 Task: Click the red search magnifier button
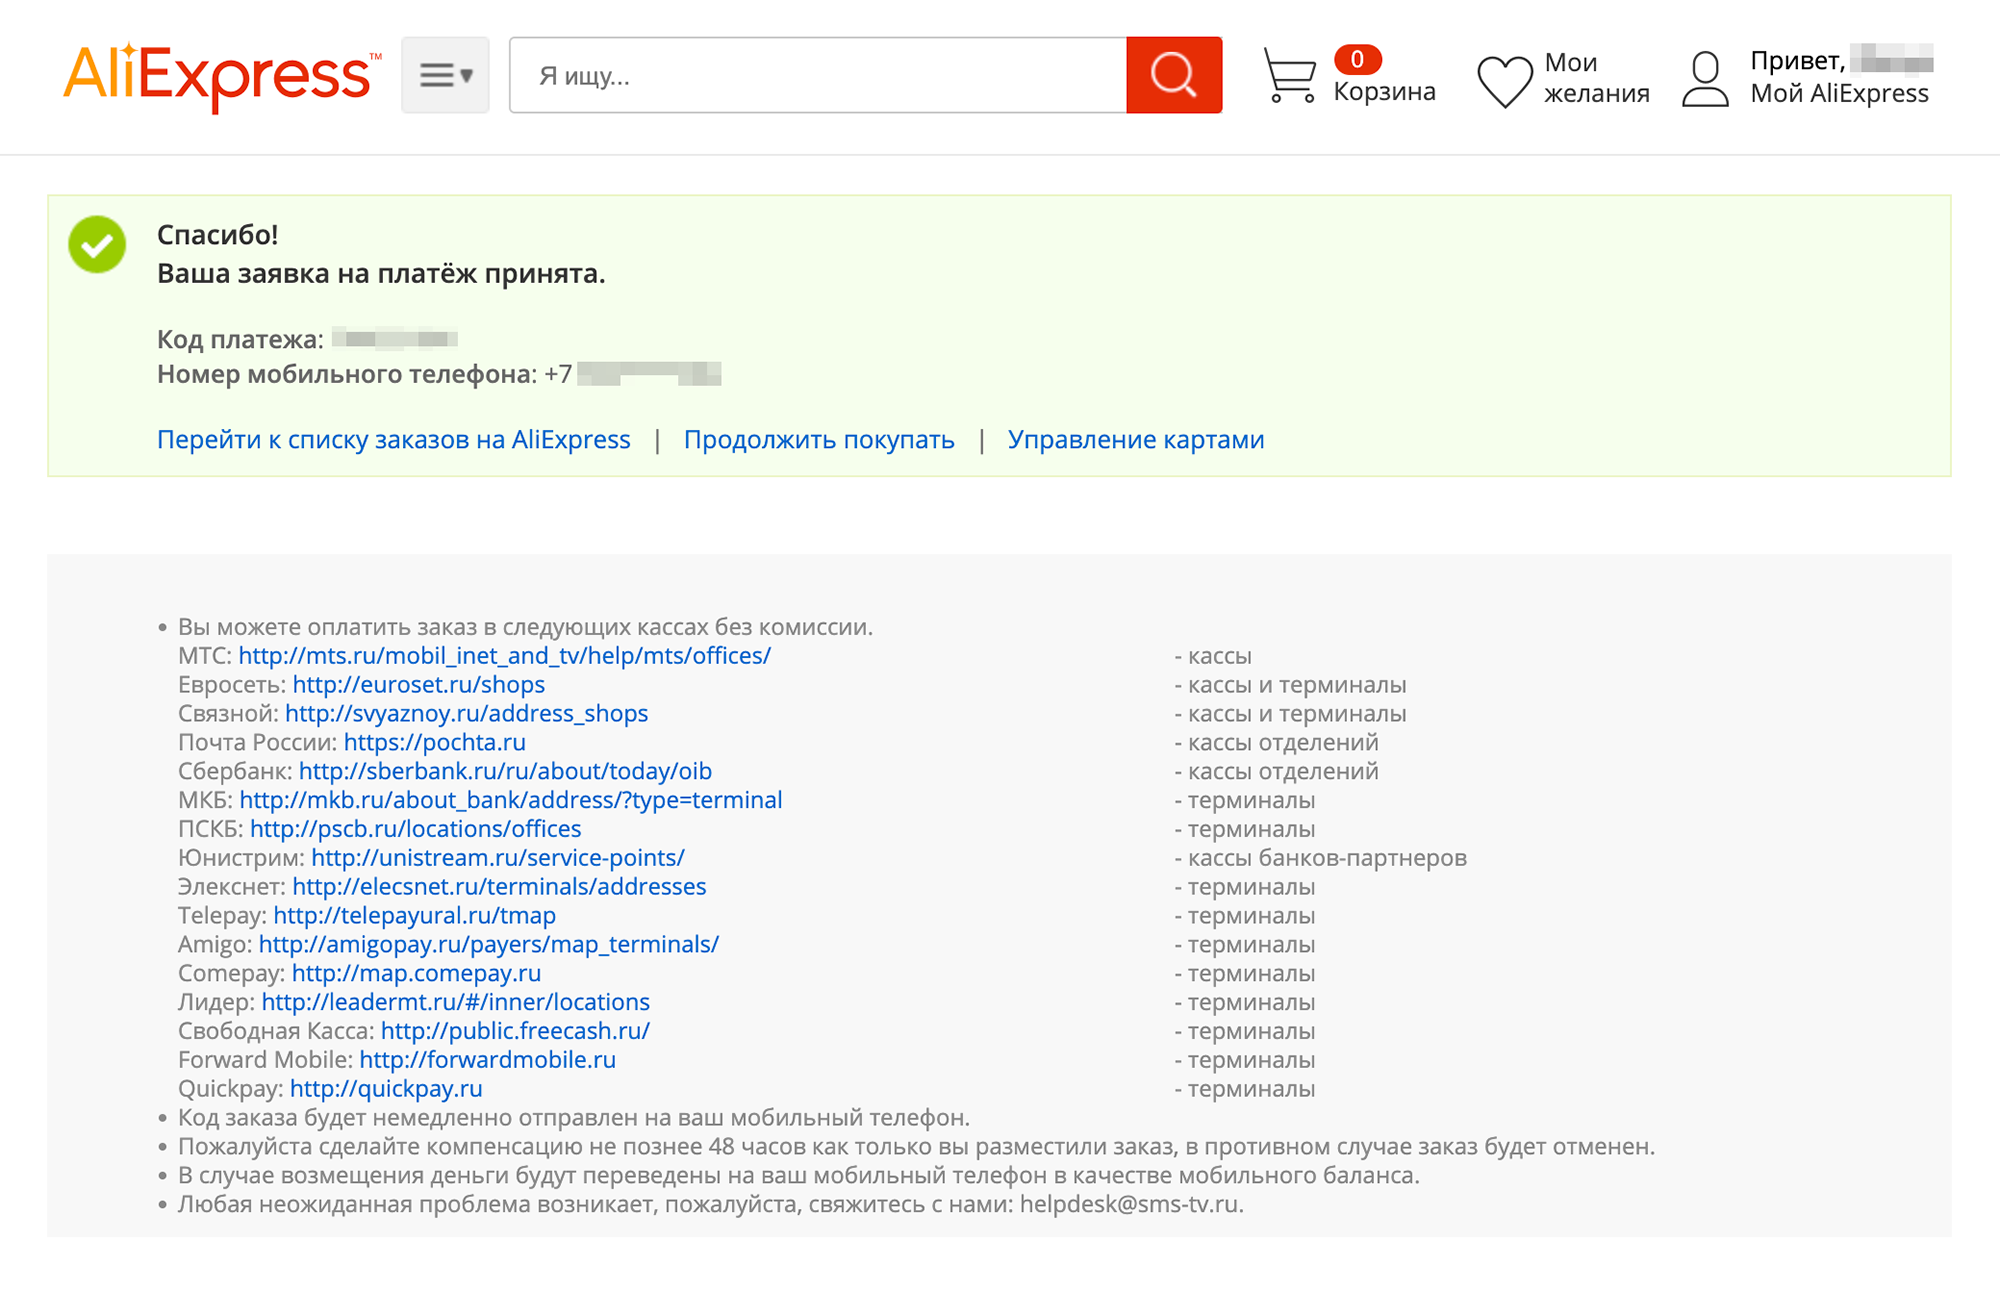pos(1174,75)
